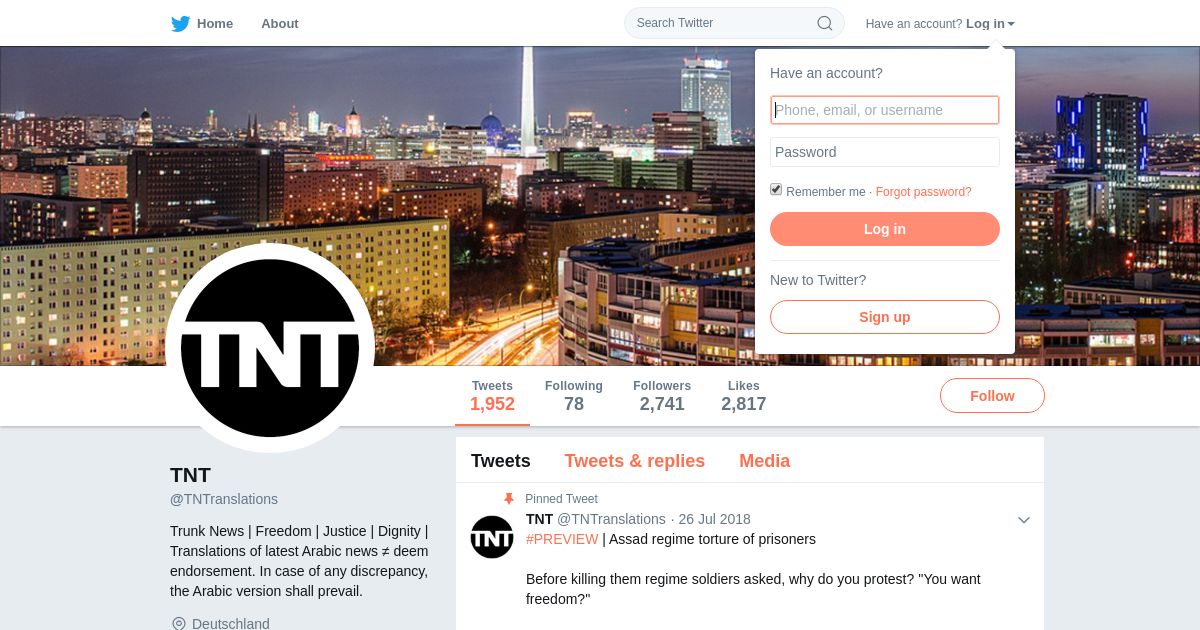The width and height of the screenshot is (1200, 630).
Task: Click the Follow button
Action: coord(992,396)
